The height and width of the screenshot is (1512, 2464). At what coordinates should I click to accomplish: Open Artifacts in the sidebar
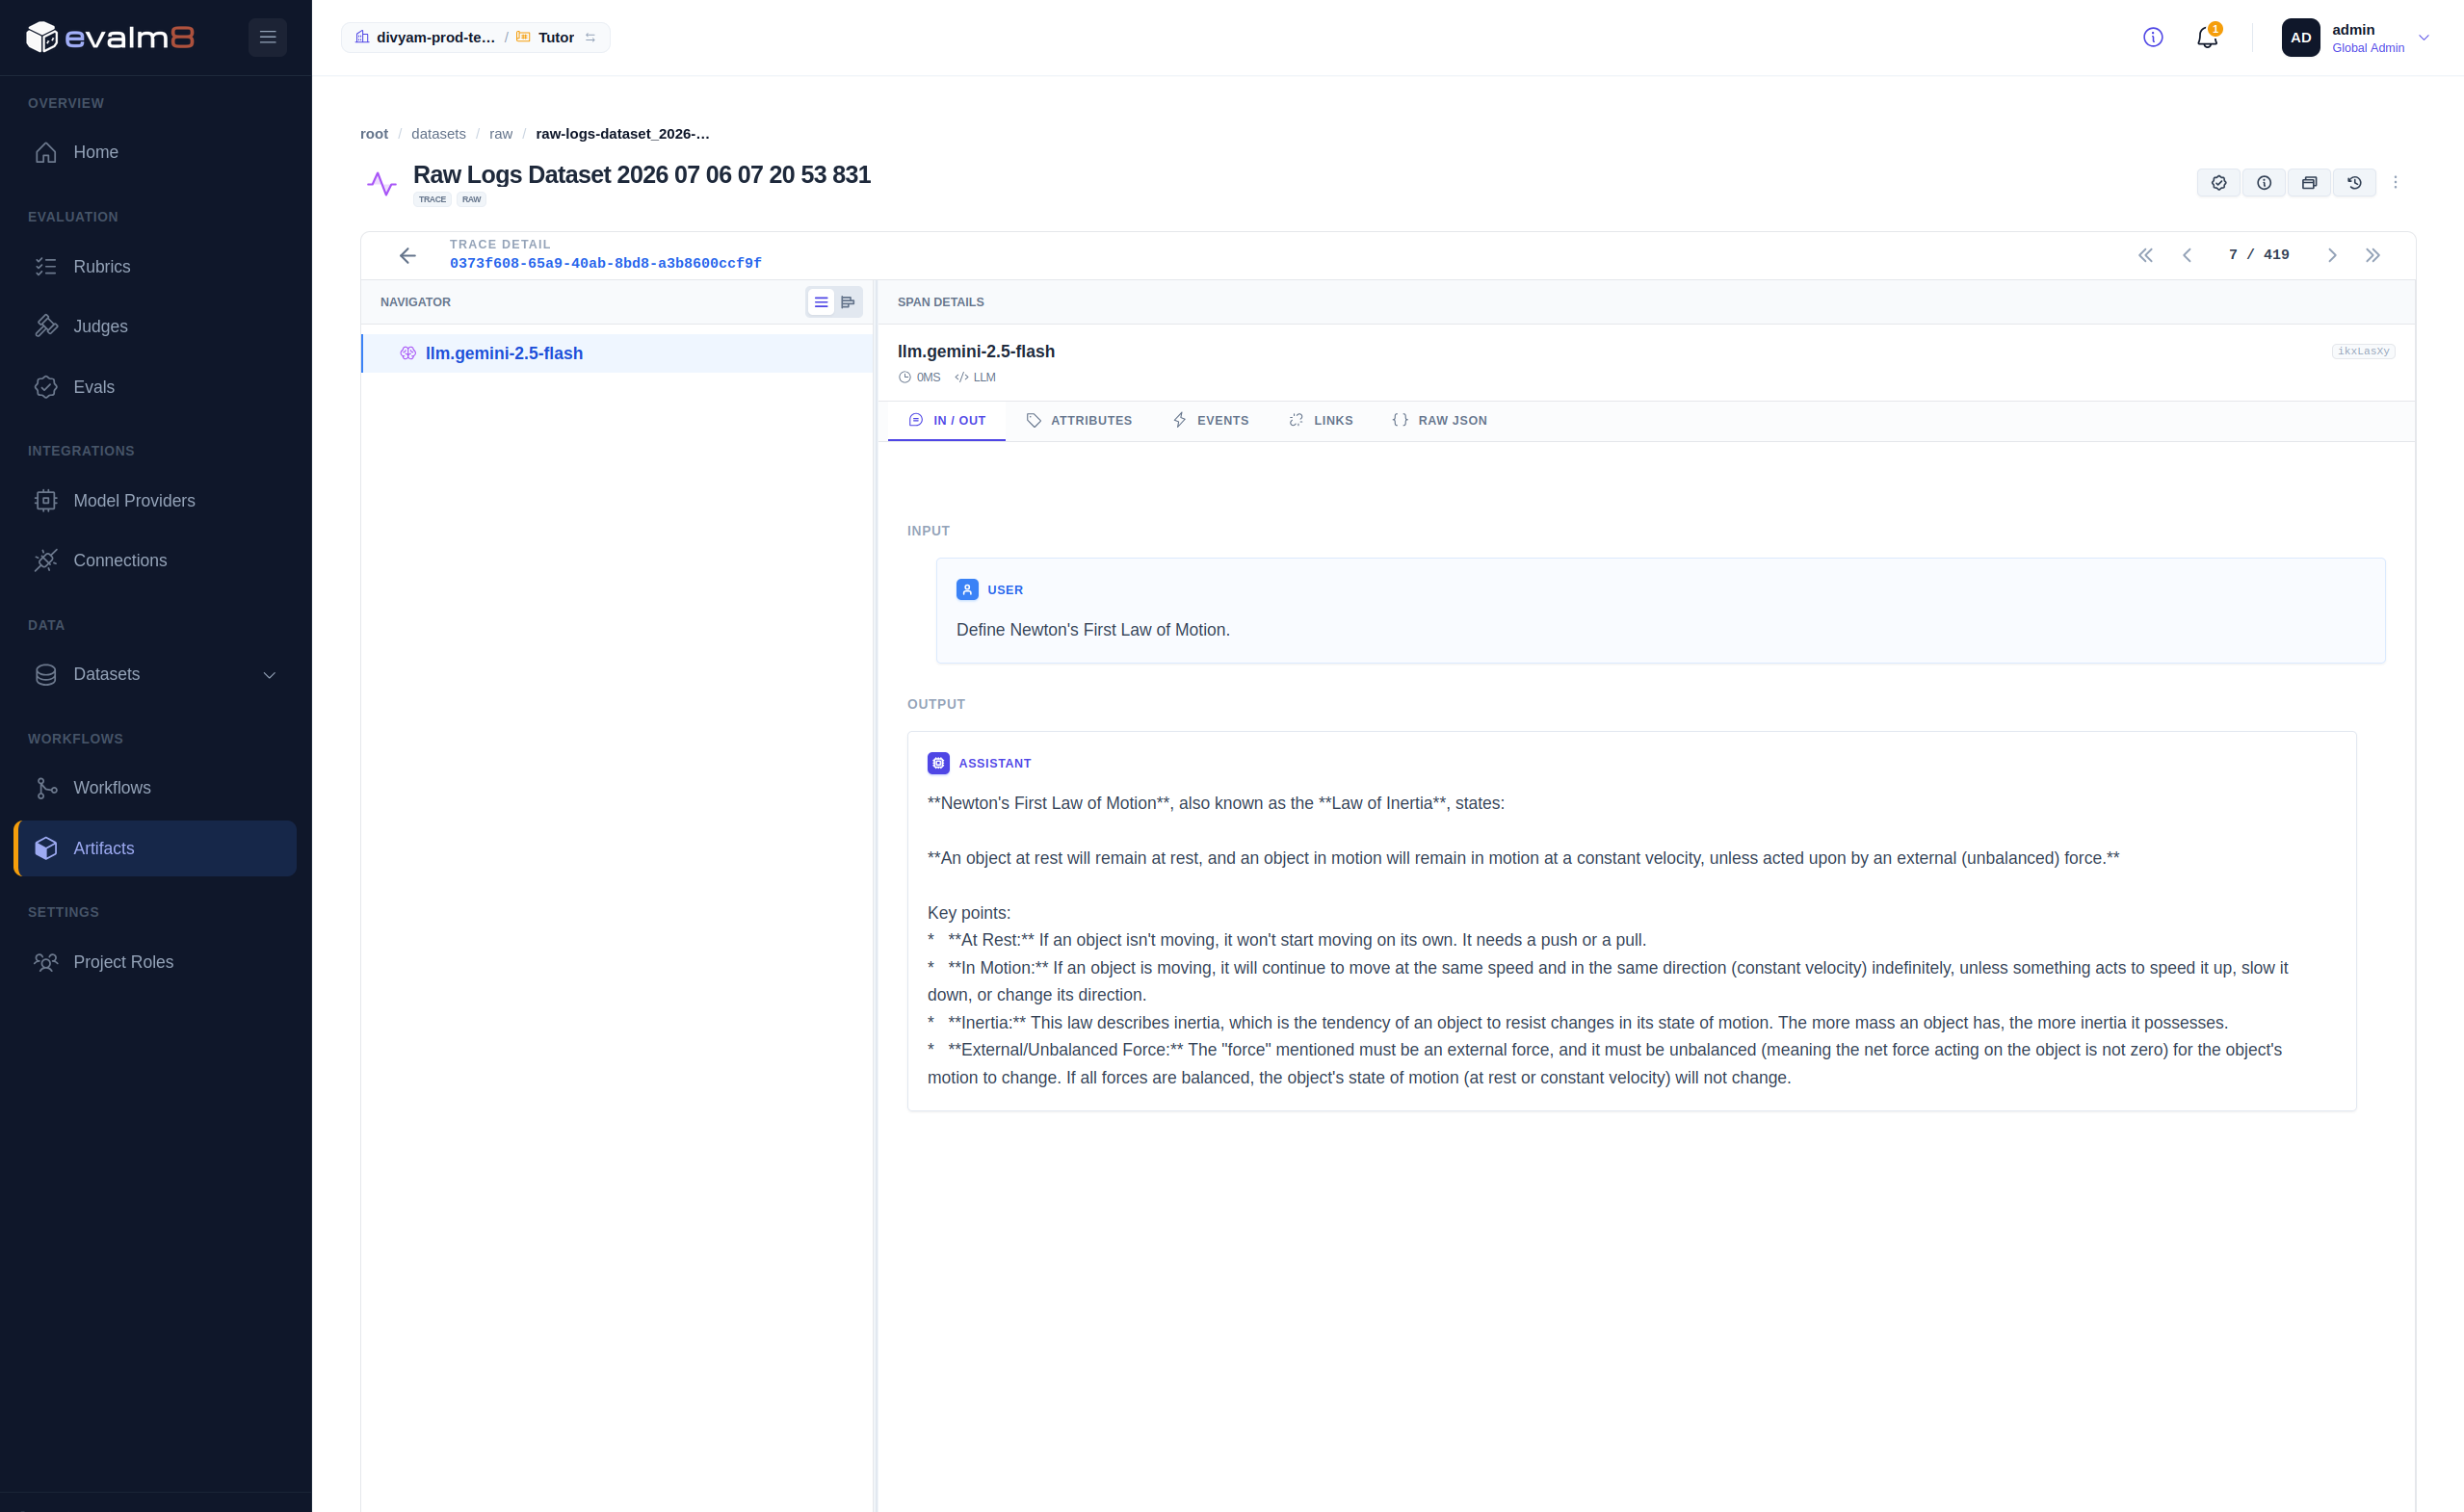tap(155, 849)
